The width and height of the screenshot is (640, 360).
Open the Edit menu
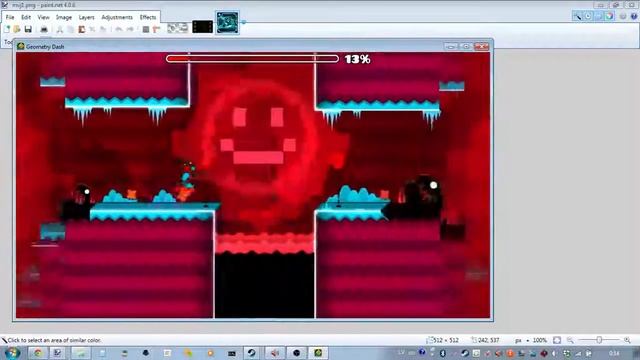pos(26,17)
